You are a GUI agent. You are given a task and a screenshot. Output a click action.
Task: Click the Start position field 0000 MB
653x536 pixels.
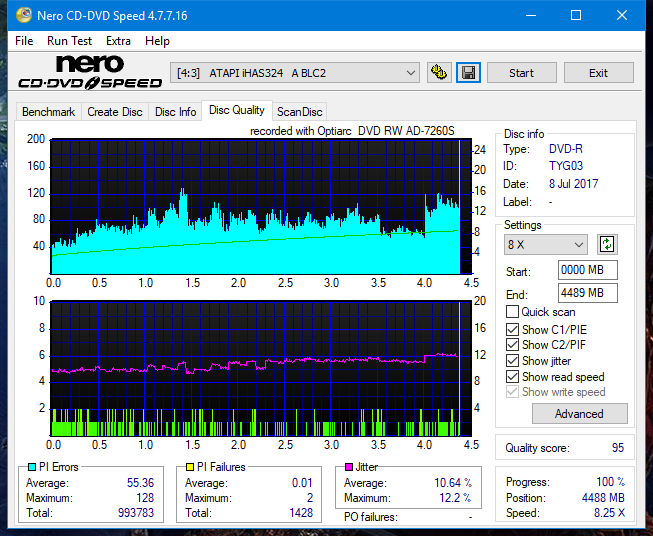point(587,270)
